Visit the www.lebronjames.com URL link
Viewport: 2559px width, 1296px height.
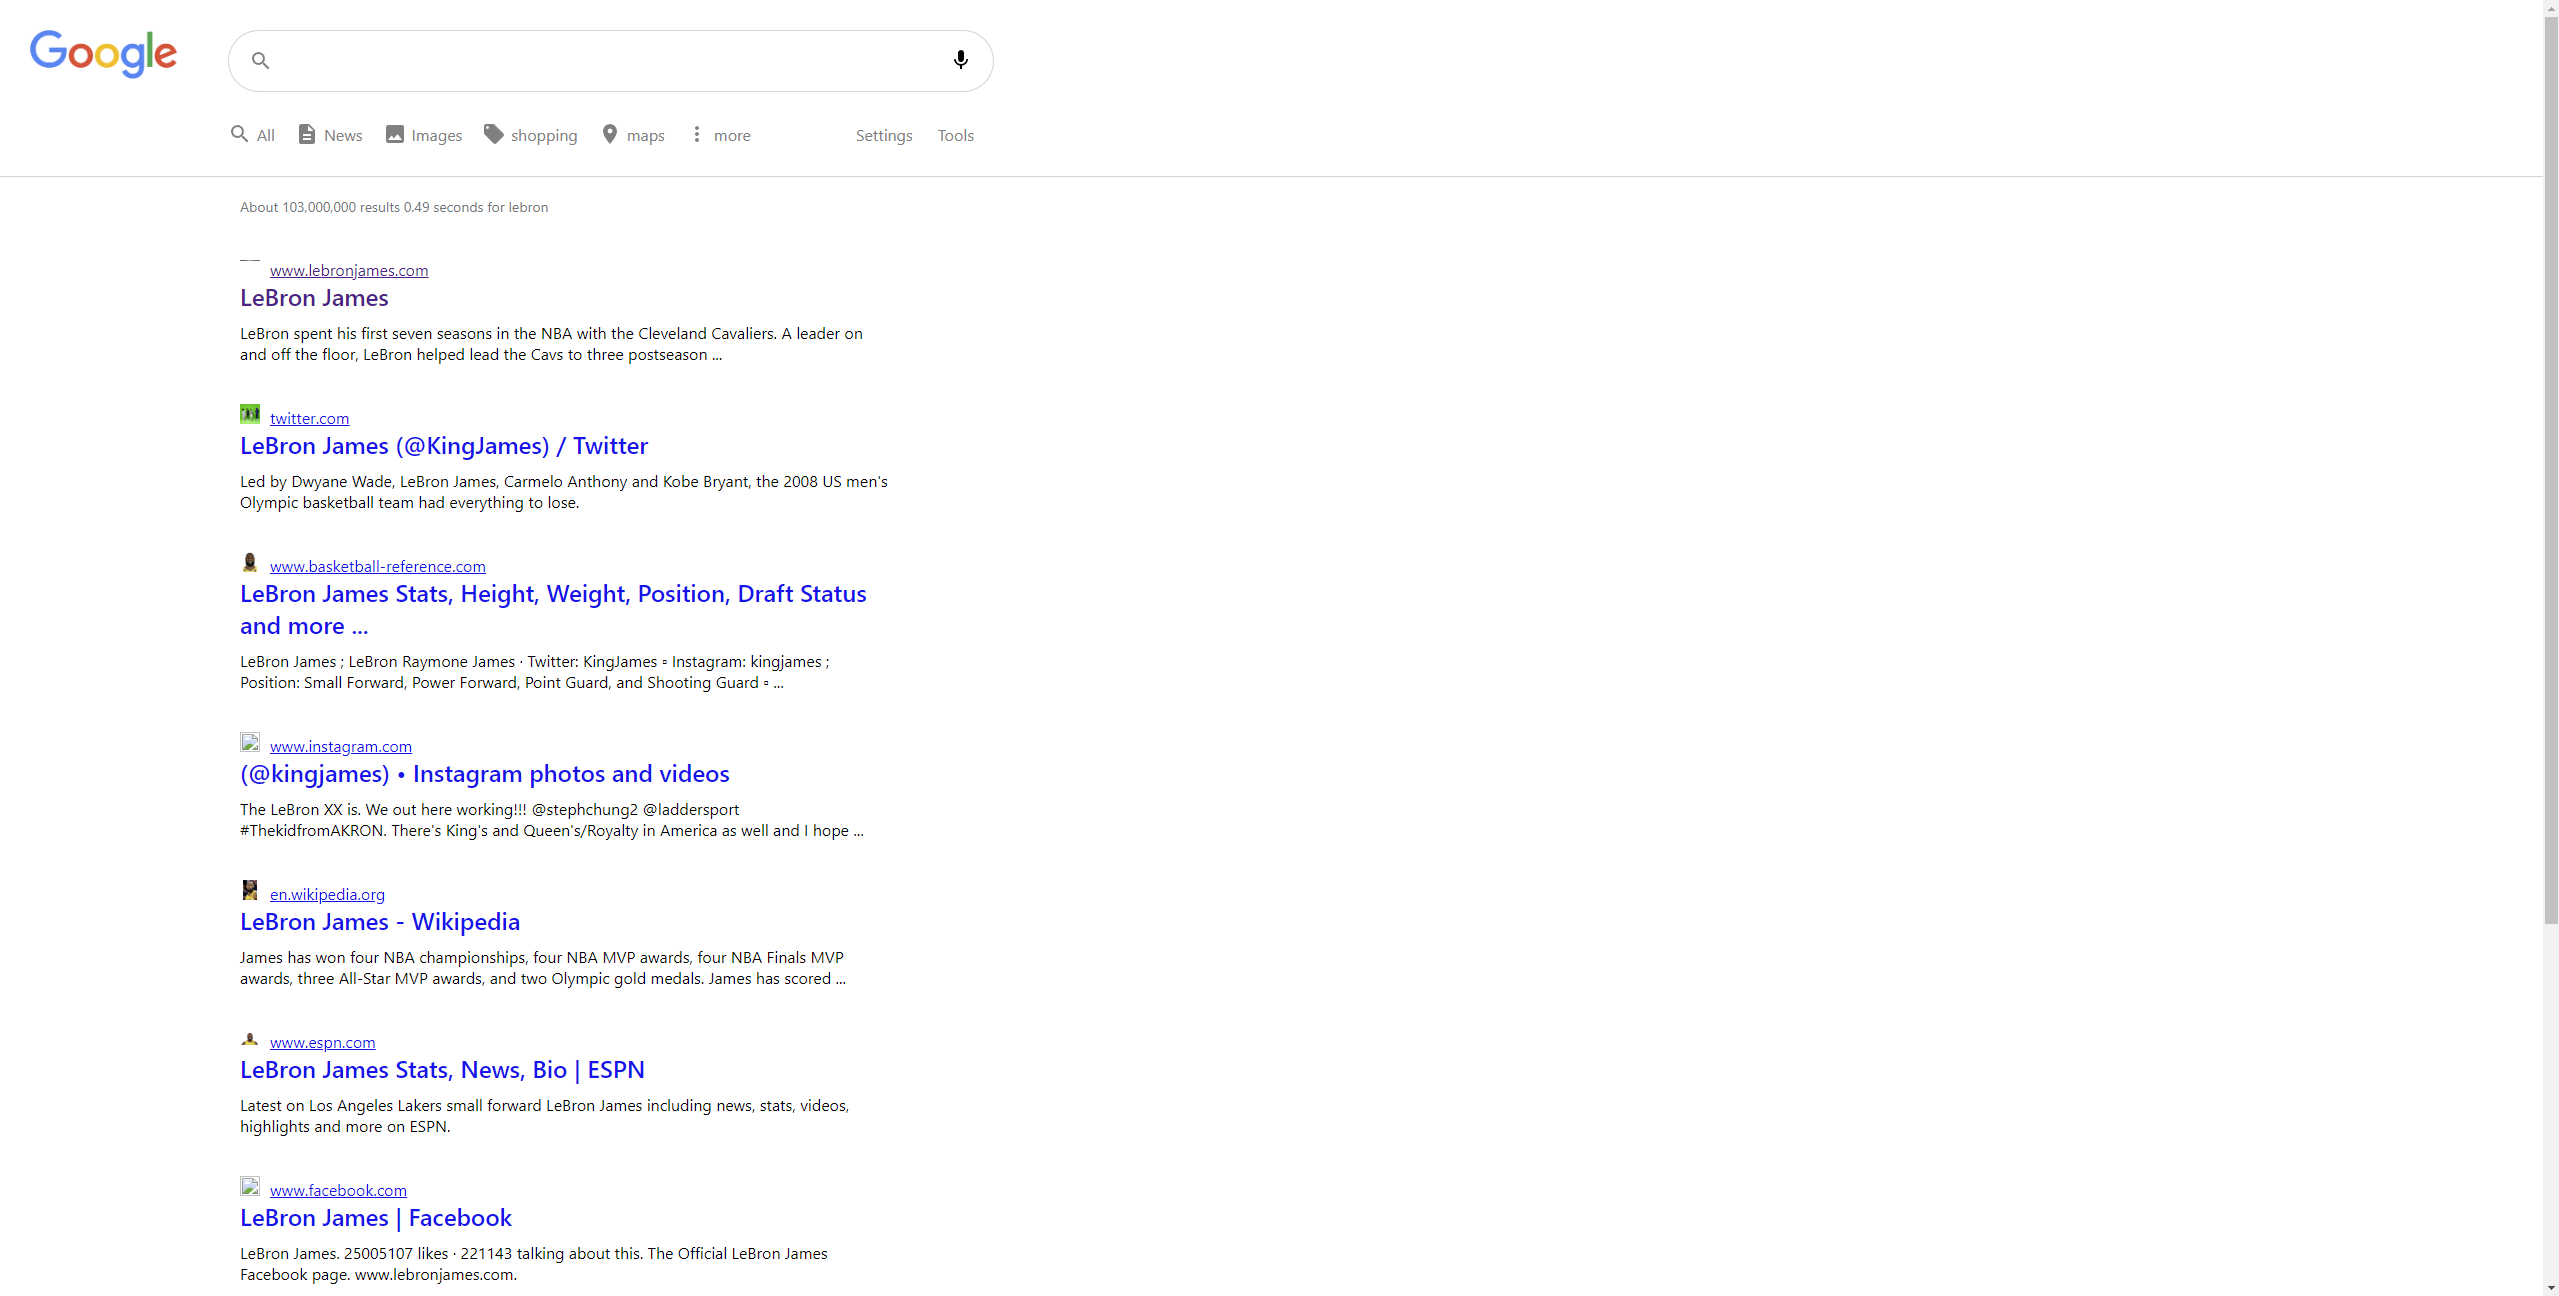coord(349,270)
